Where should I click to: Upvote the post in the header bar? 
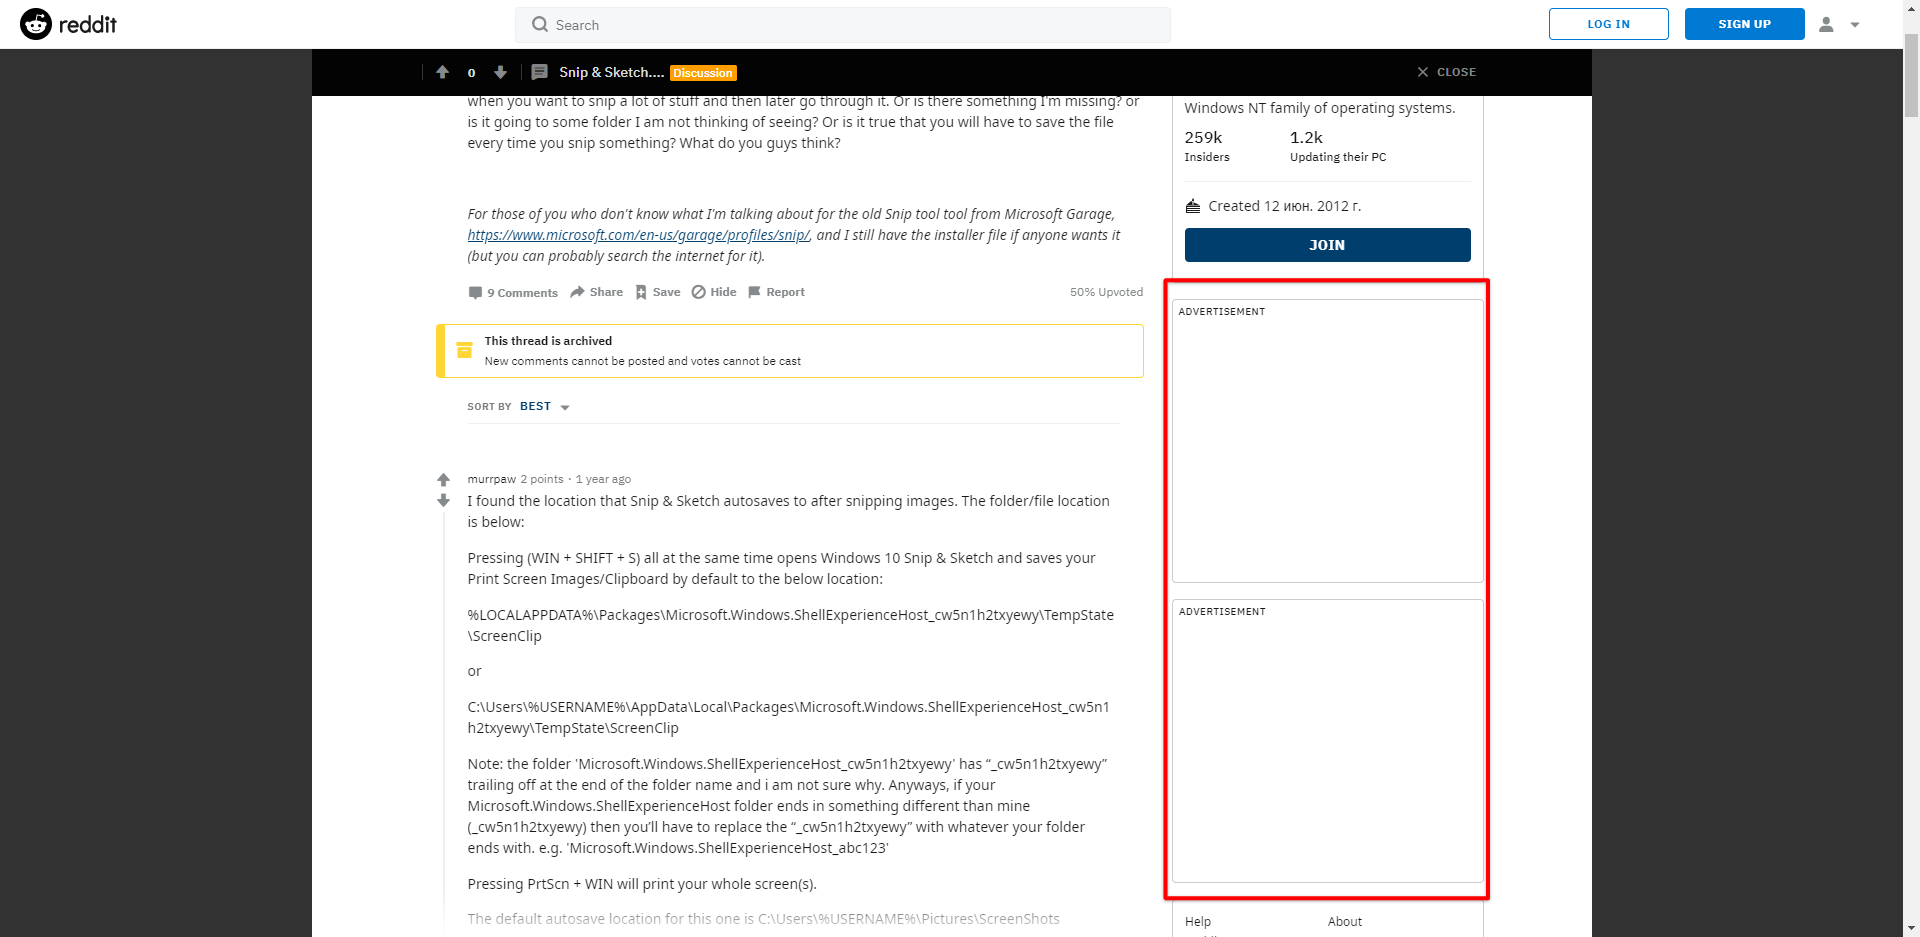tap(442, 72)
